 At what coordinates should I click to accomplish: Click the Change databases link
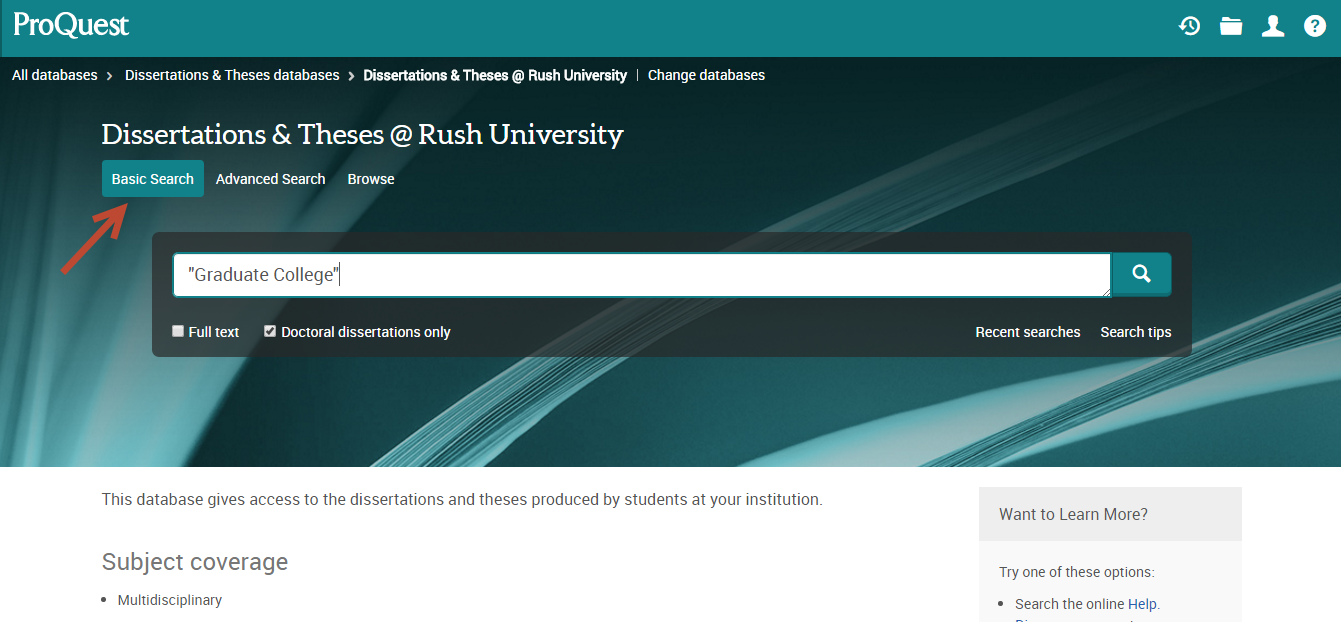(x=706, y=75)
